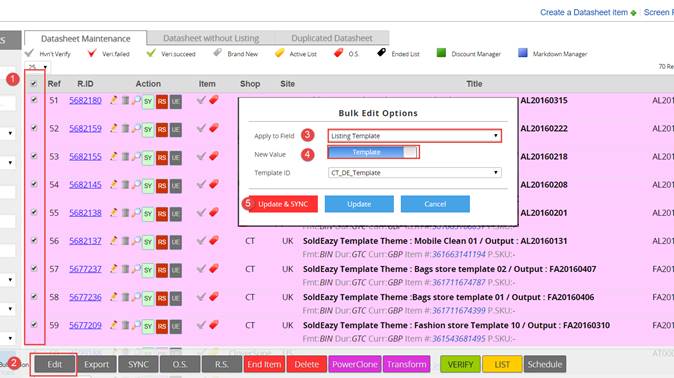
Task: Click the Update & SYNC button
Action: (283, 204)
